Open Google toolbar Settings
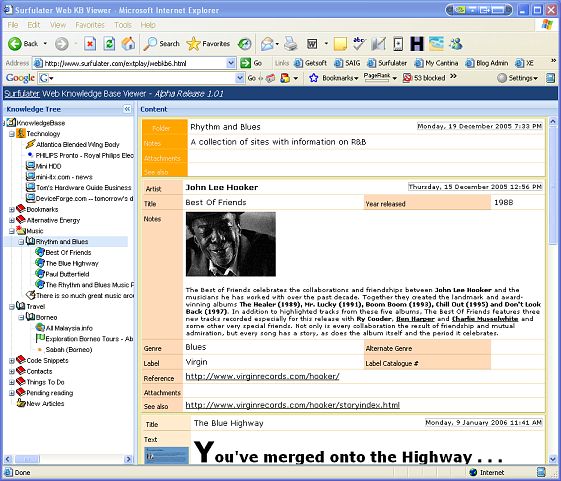 tap(518, 78)
